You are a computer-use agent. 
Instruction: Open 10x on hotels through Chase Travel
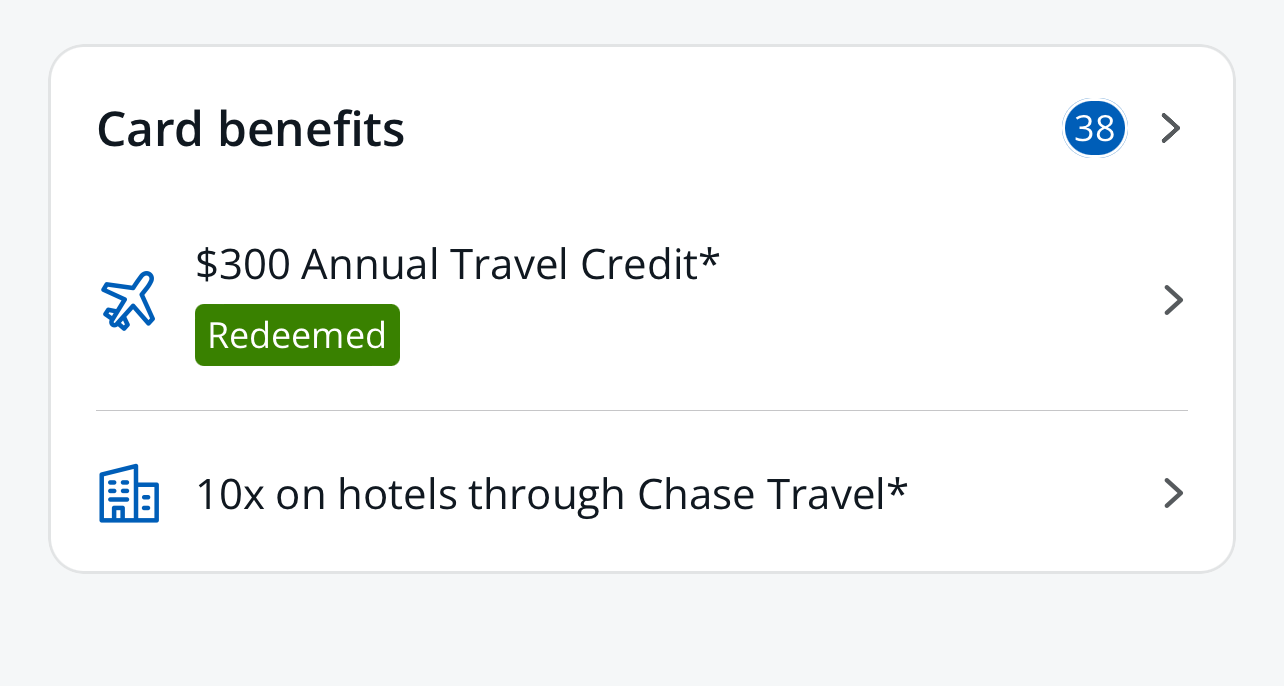pyautogui.click(x=551, y=494)
